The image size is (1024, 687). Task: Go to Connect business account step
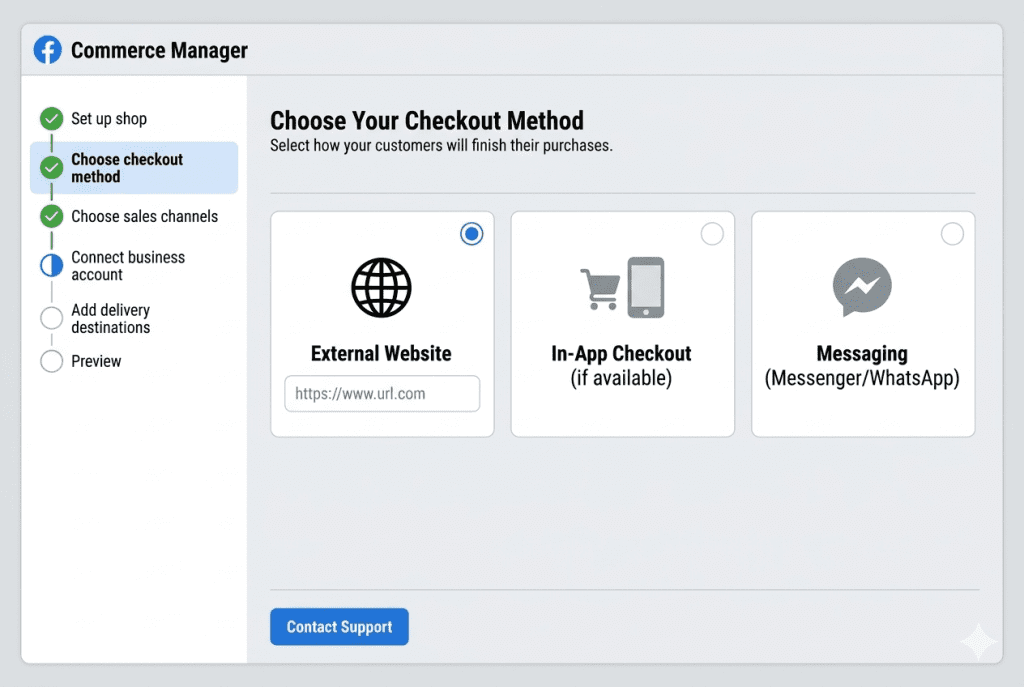(128, 266)
